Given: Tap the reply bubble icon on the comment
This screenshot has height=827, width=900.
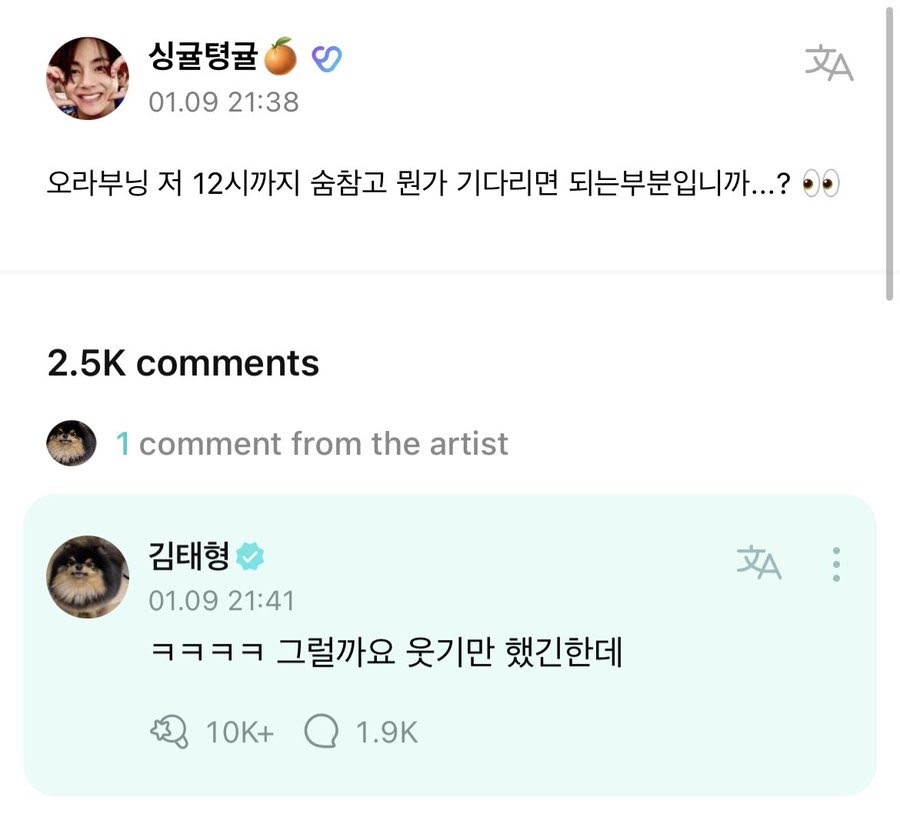Looking at the screenshot, I should [x=321, y=732].
